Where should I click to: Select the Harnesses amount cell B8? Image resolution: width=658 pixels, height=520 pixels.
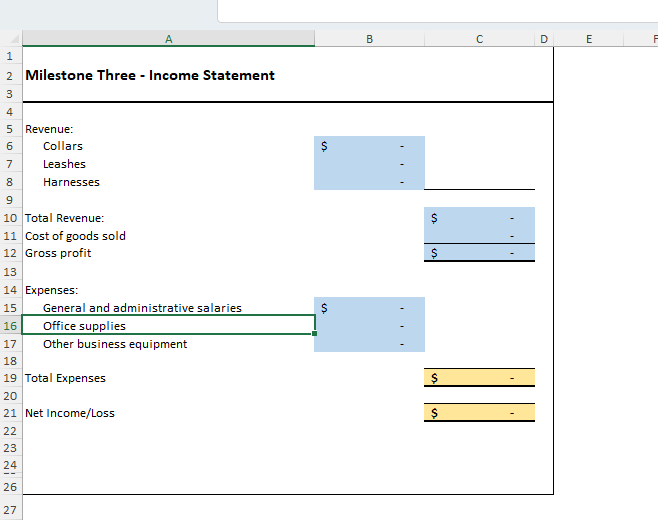click(369, 182)
